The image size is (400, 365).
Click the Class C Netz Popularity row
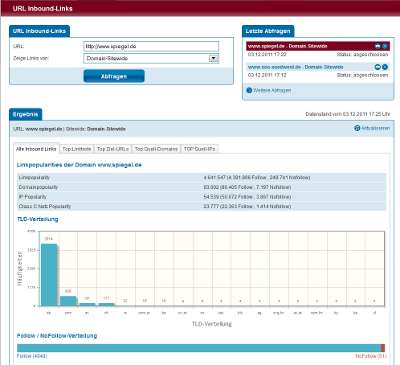pos(201,206)
